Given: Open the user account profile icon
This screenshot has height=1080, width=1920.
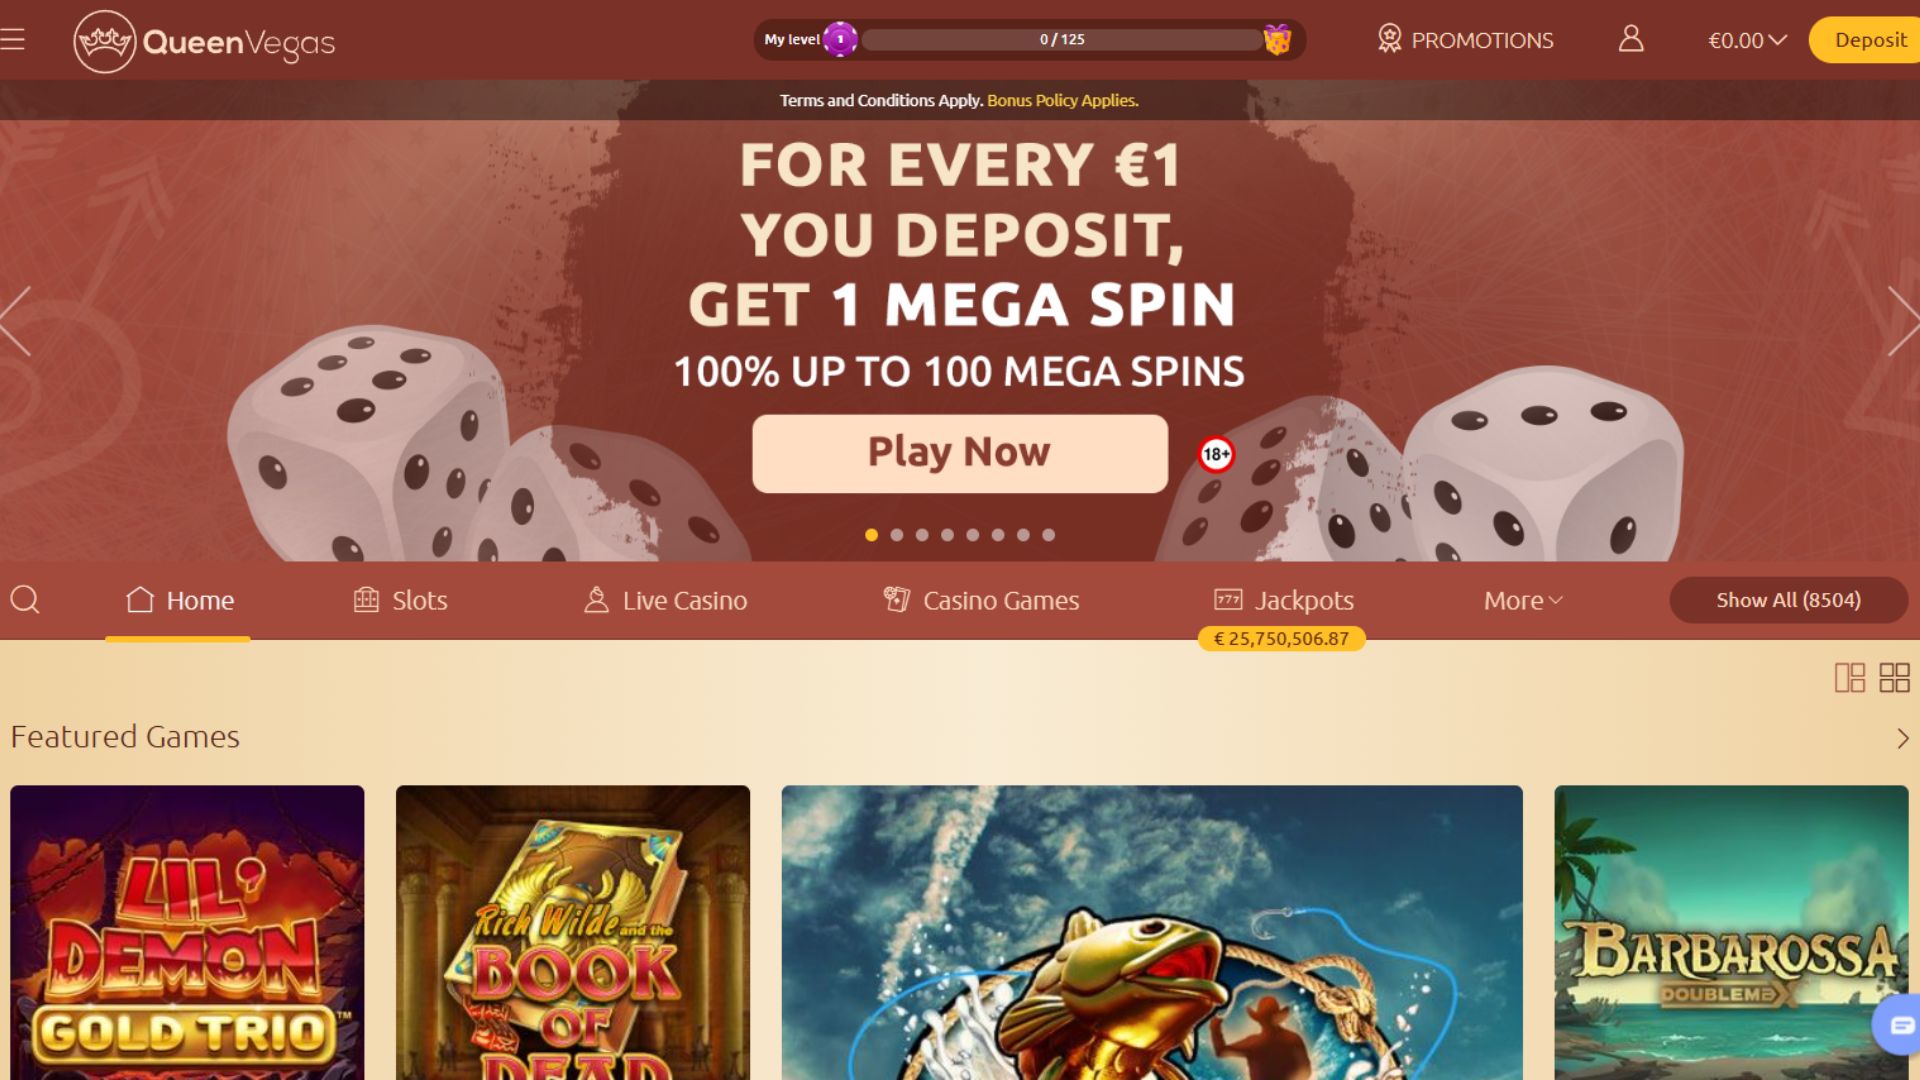Looking at the screenshot, I should (x=1631, y=39).
